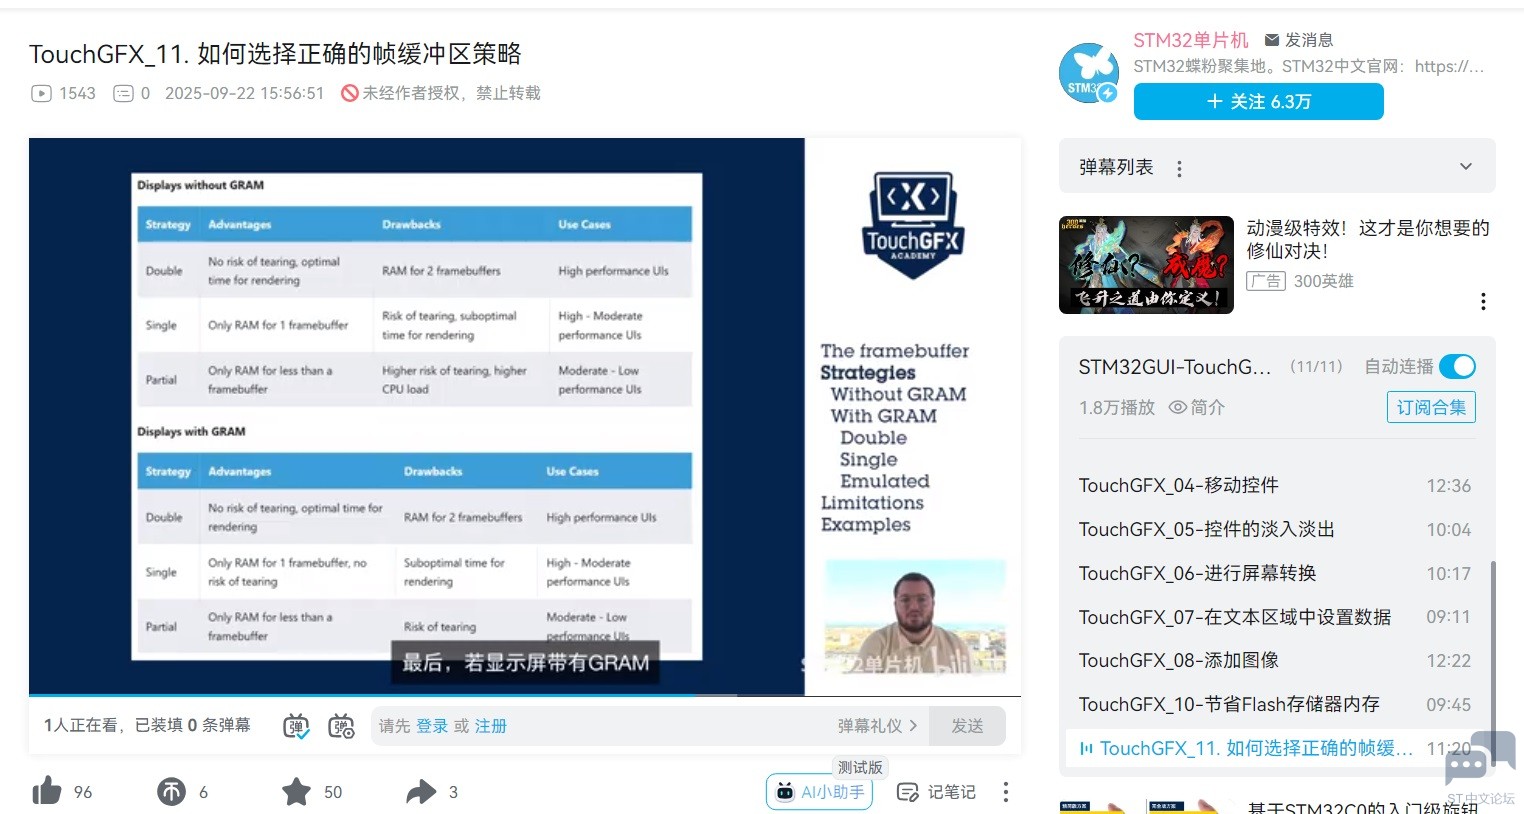The height and width of the screenshot is (814, 1524).
Task: Click the star favorite icon
Action: click(296, 792)
